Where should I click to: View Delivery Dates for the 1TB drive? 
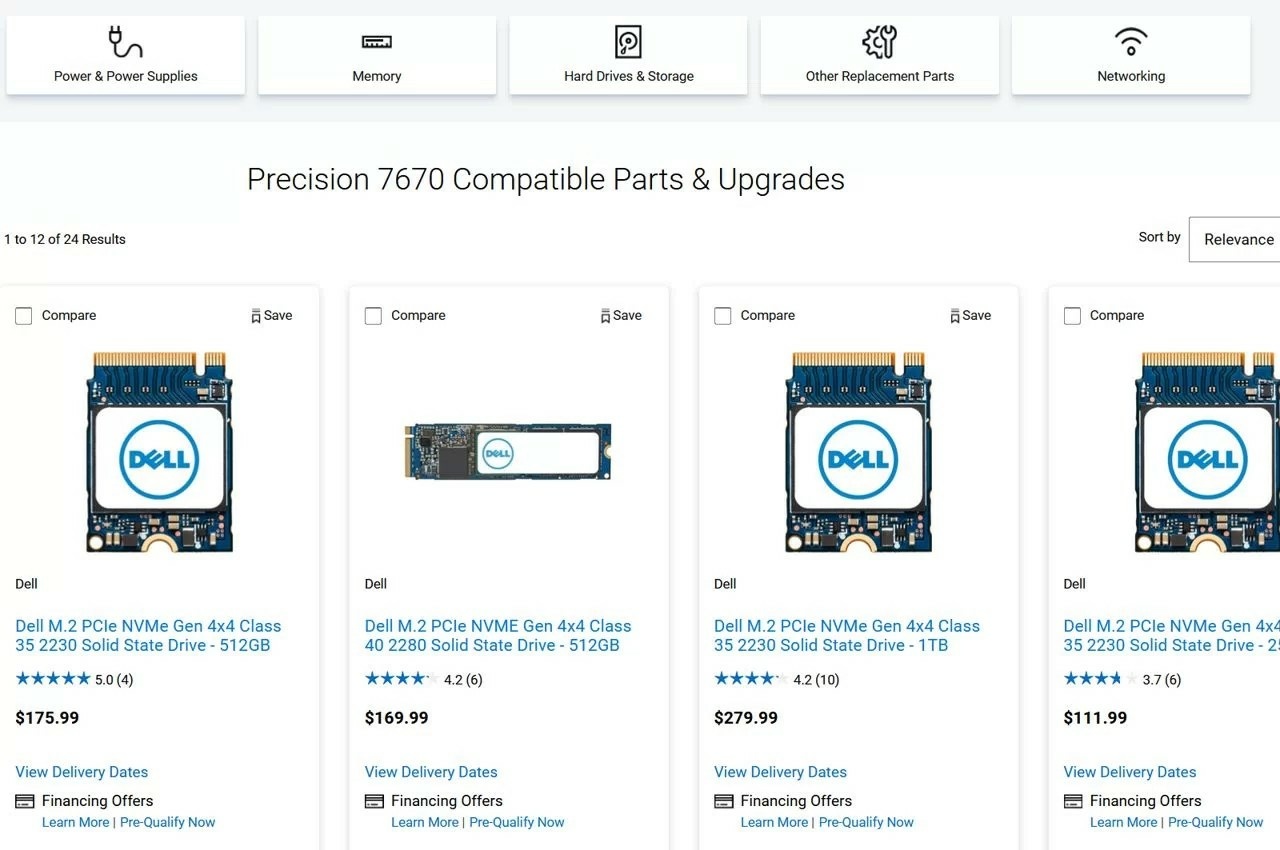[x=780, y=772]
